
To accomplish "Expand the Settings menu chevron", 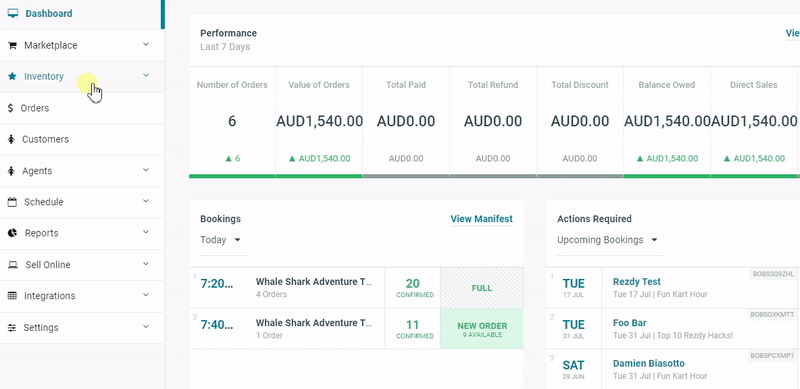I will pos(146,327).
